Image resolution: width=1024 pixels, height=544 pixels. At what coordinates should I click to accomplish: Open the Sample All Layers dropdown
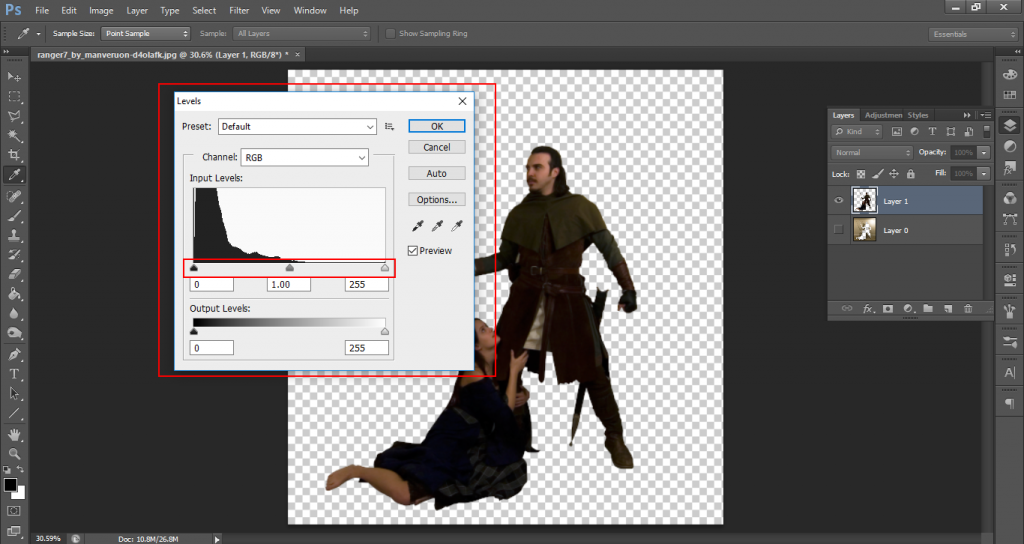point(302,33)
